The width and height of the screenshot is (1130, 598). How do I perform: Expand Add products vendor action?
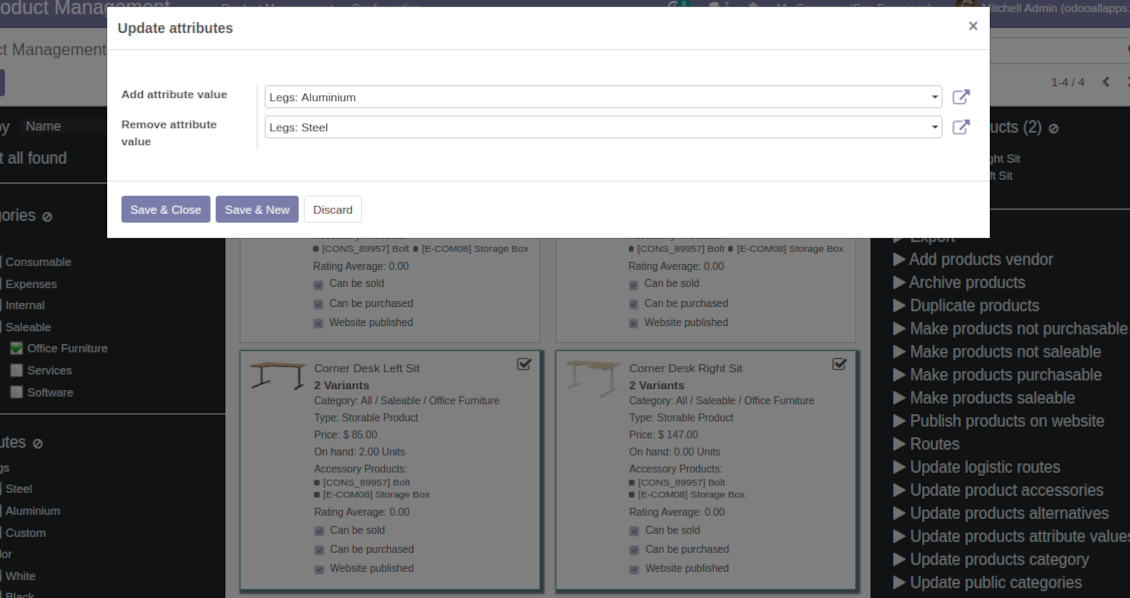pos(972,259)
